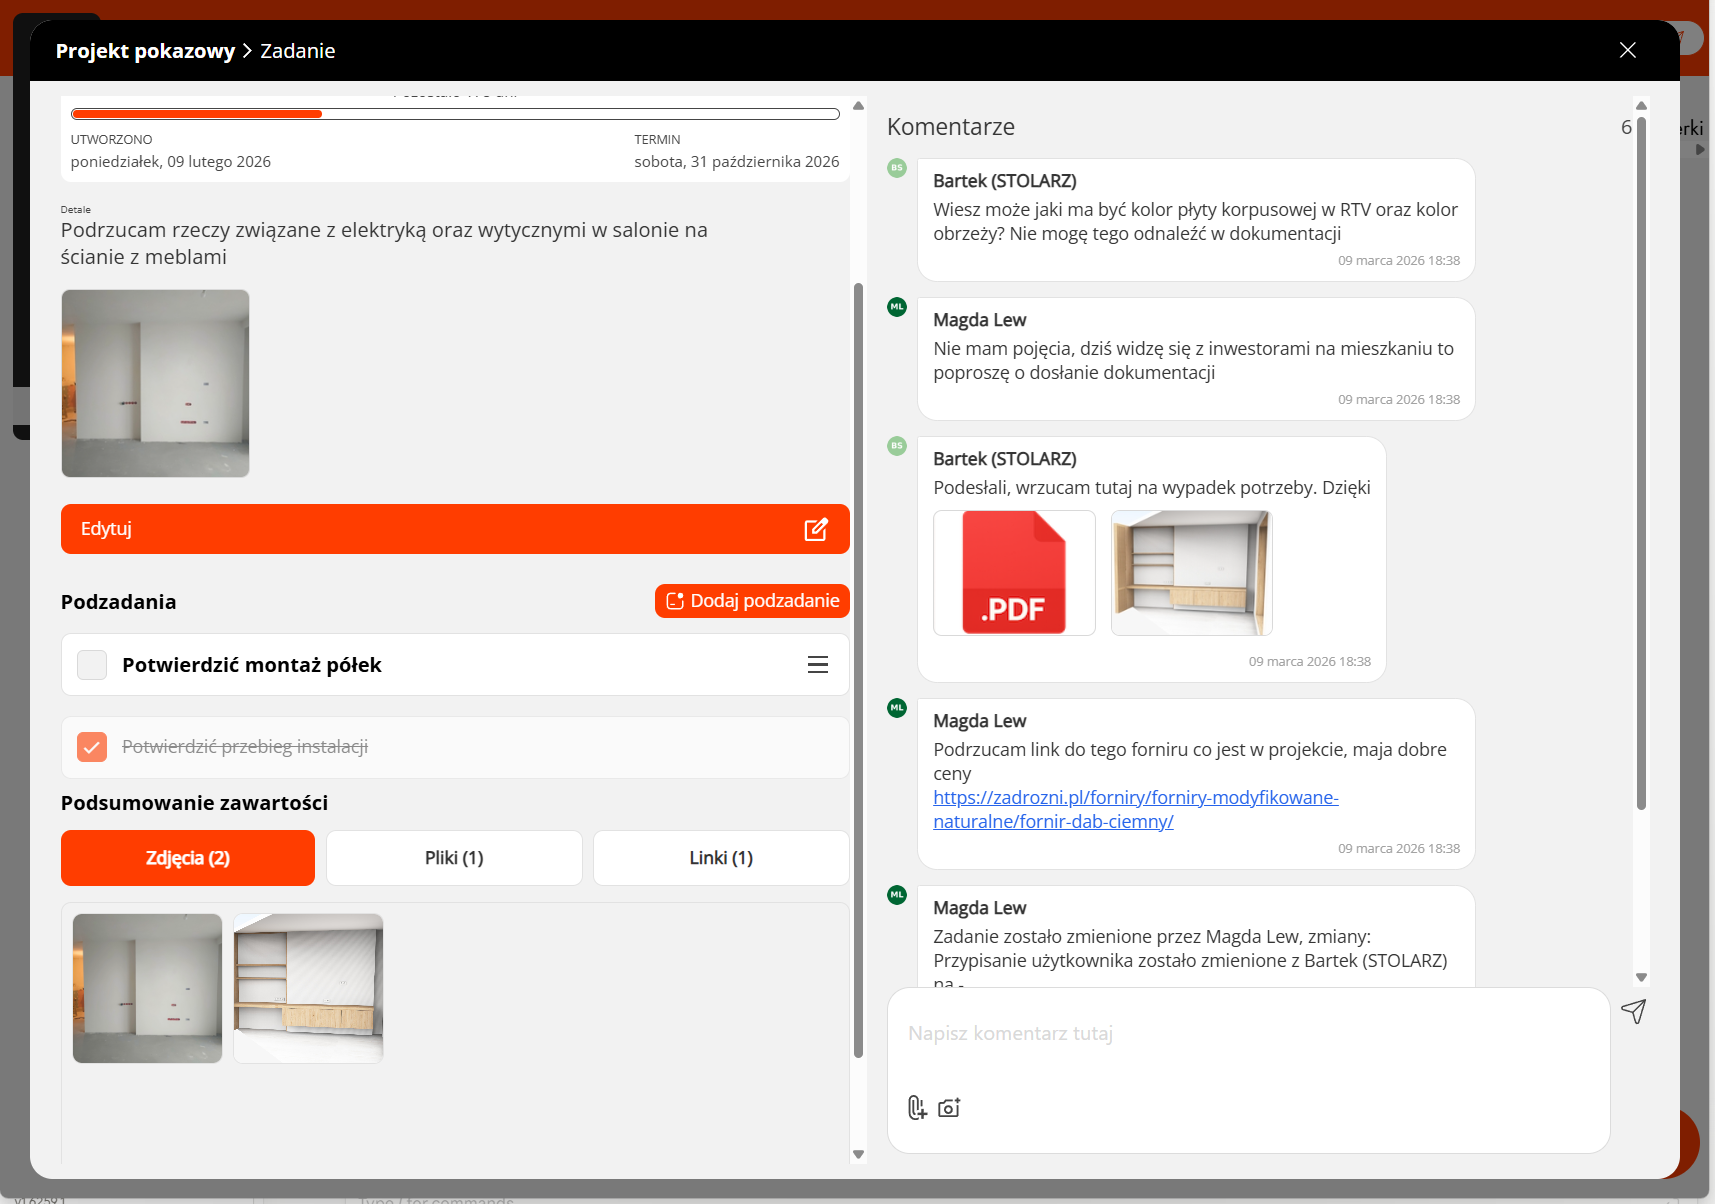Image resolution: width=1715 pixels, height=1204 pixels.
Task: Open the PDF attachment in Bartek's comment
Action: (1014, 573)
